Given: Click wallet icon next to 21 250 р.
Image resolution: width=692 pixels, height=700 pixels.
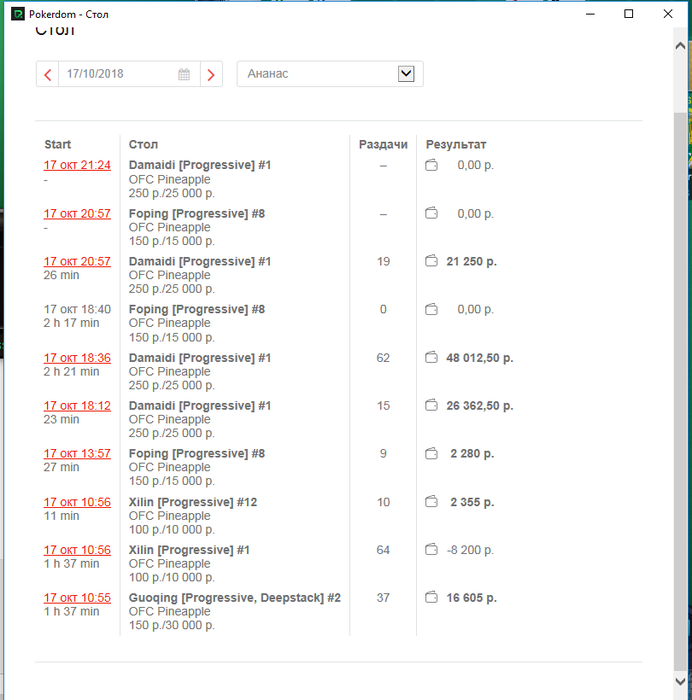Looking at the screenshot, I should [431, 261].
